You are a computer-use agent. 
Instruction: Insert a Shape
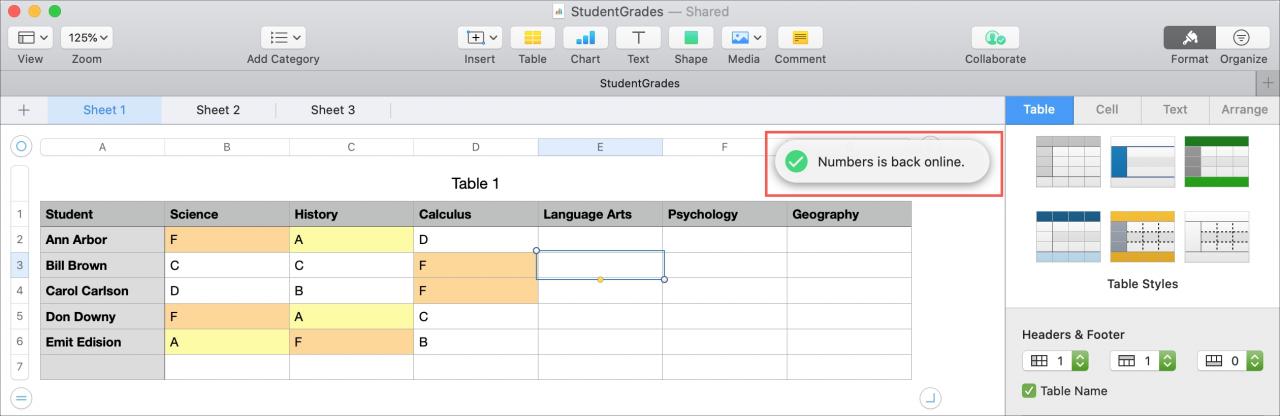[x=691, y=38]
